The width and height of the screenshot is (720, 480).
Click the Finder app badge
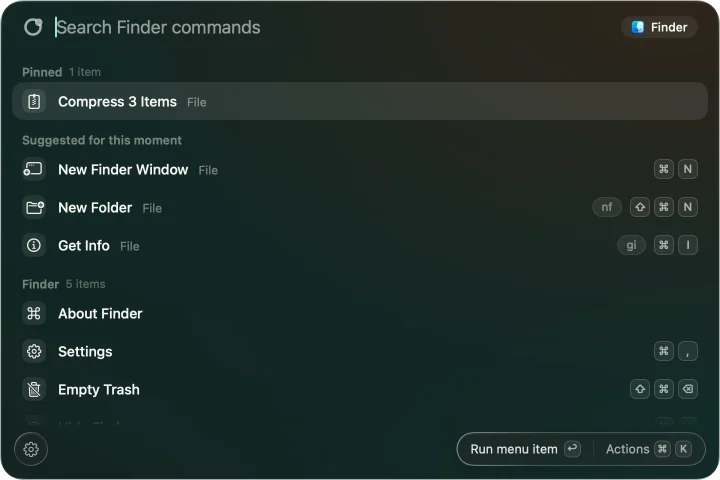pos(659,27)
